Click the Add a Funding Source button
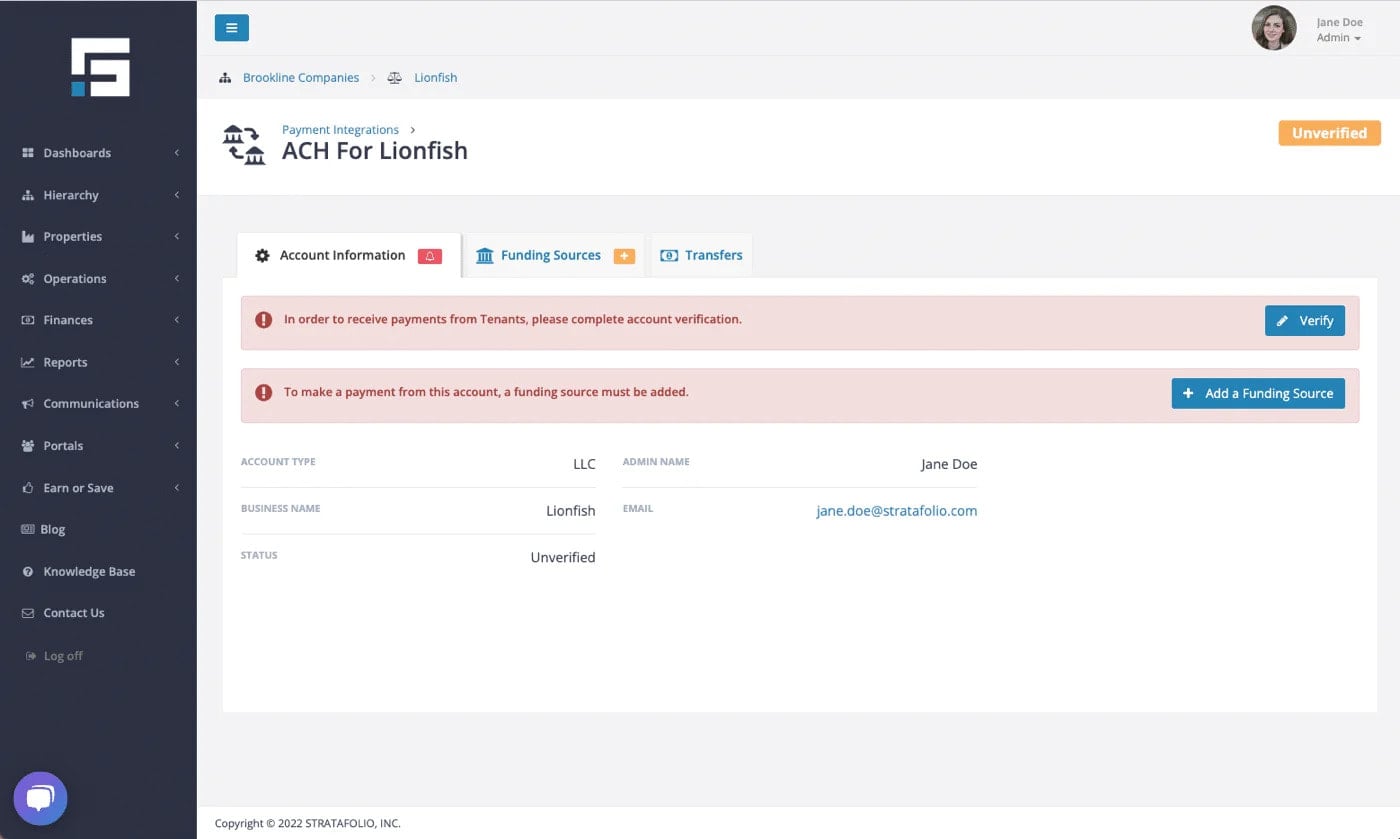Screen dimensions: 1400x839 coord(1258,393)
